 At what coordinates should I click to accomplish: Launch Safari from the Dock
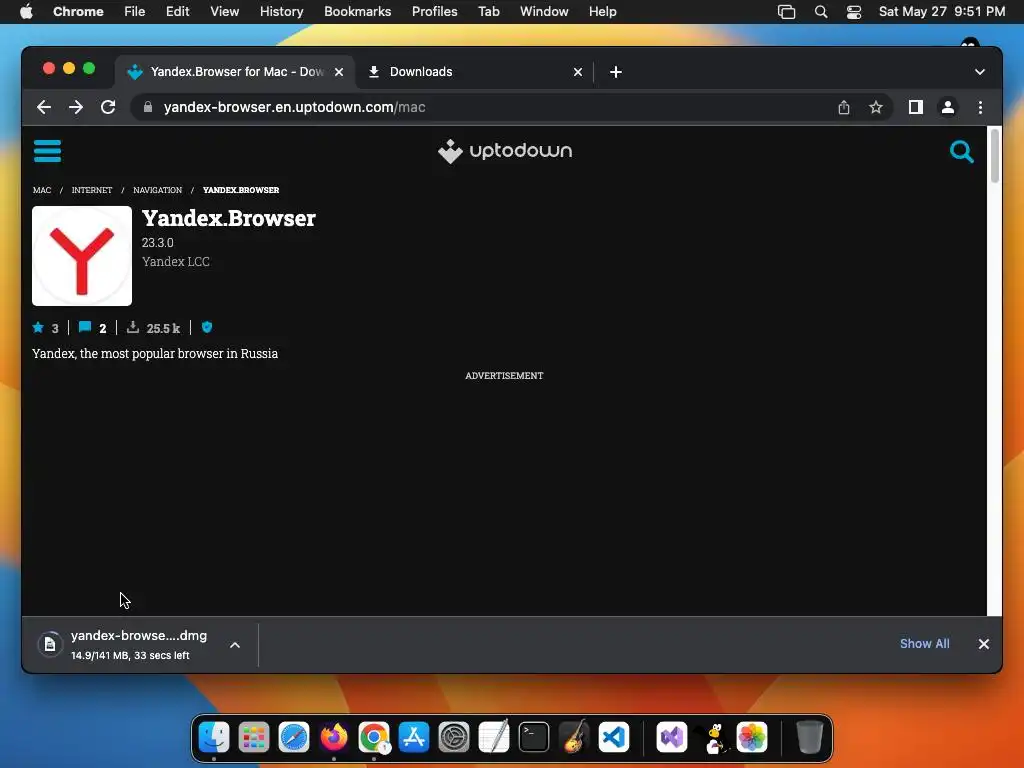click(x=294, y=738)
